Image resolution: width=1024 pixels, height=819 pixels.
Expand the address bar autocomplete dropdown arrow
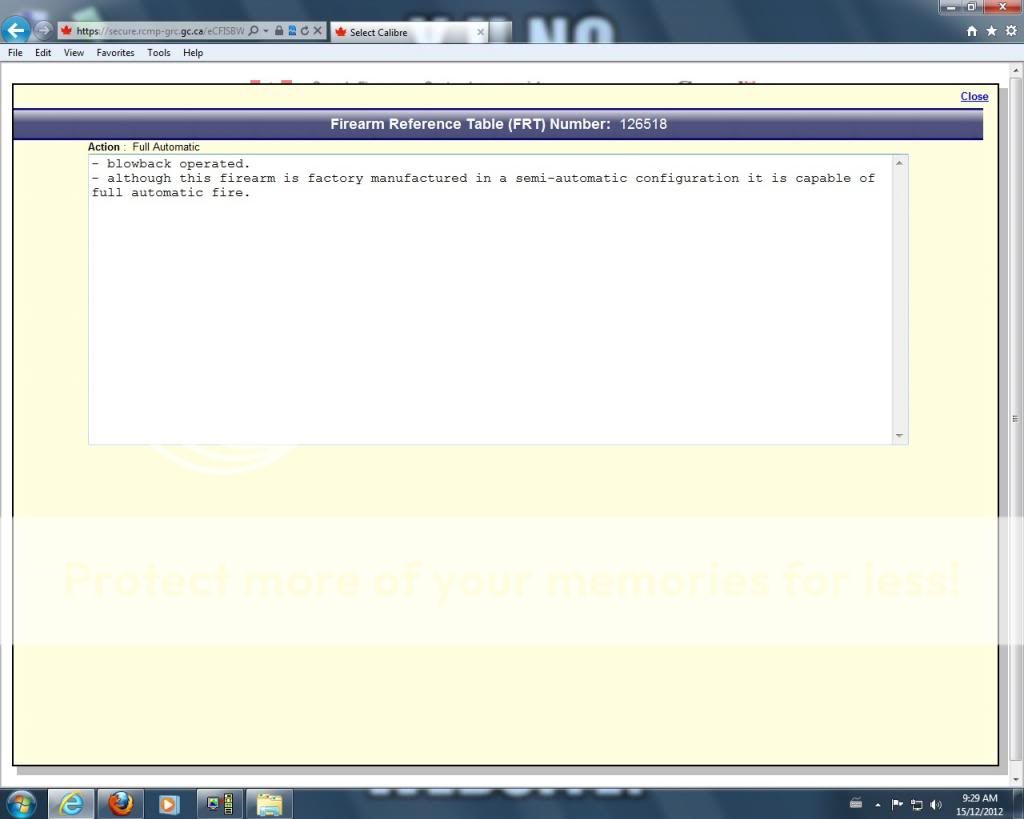click(266, 31)
